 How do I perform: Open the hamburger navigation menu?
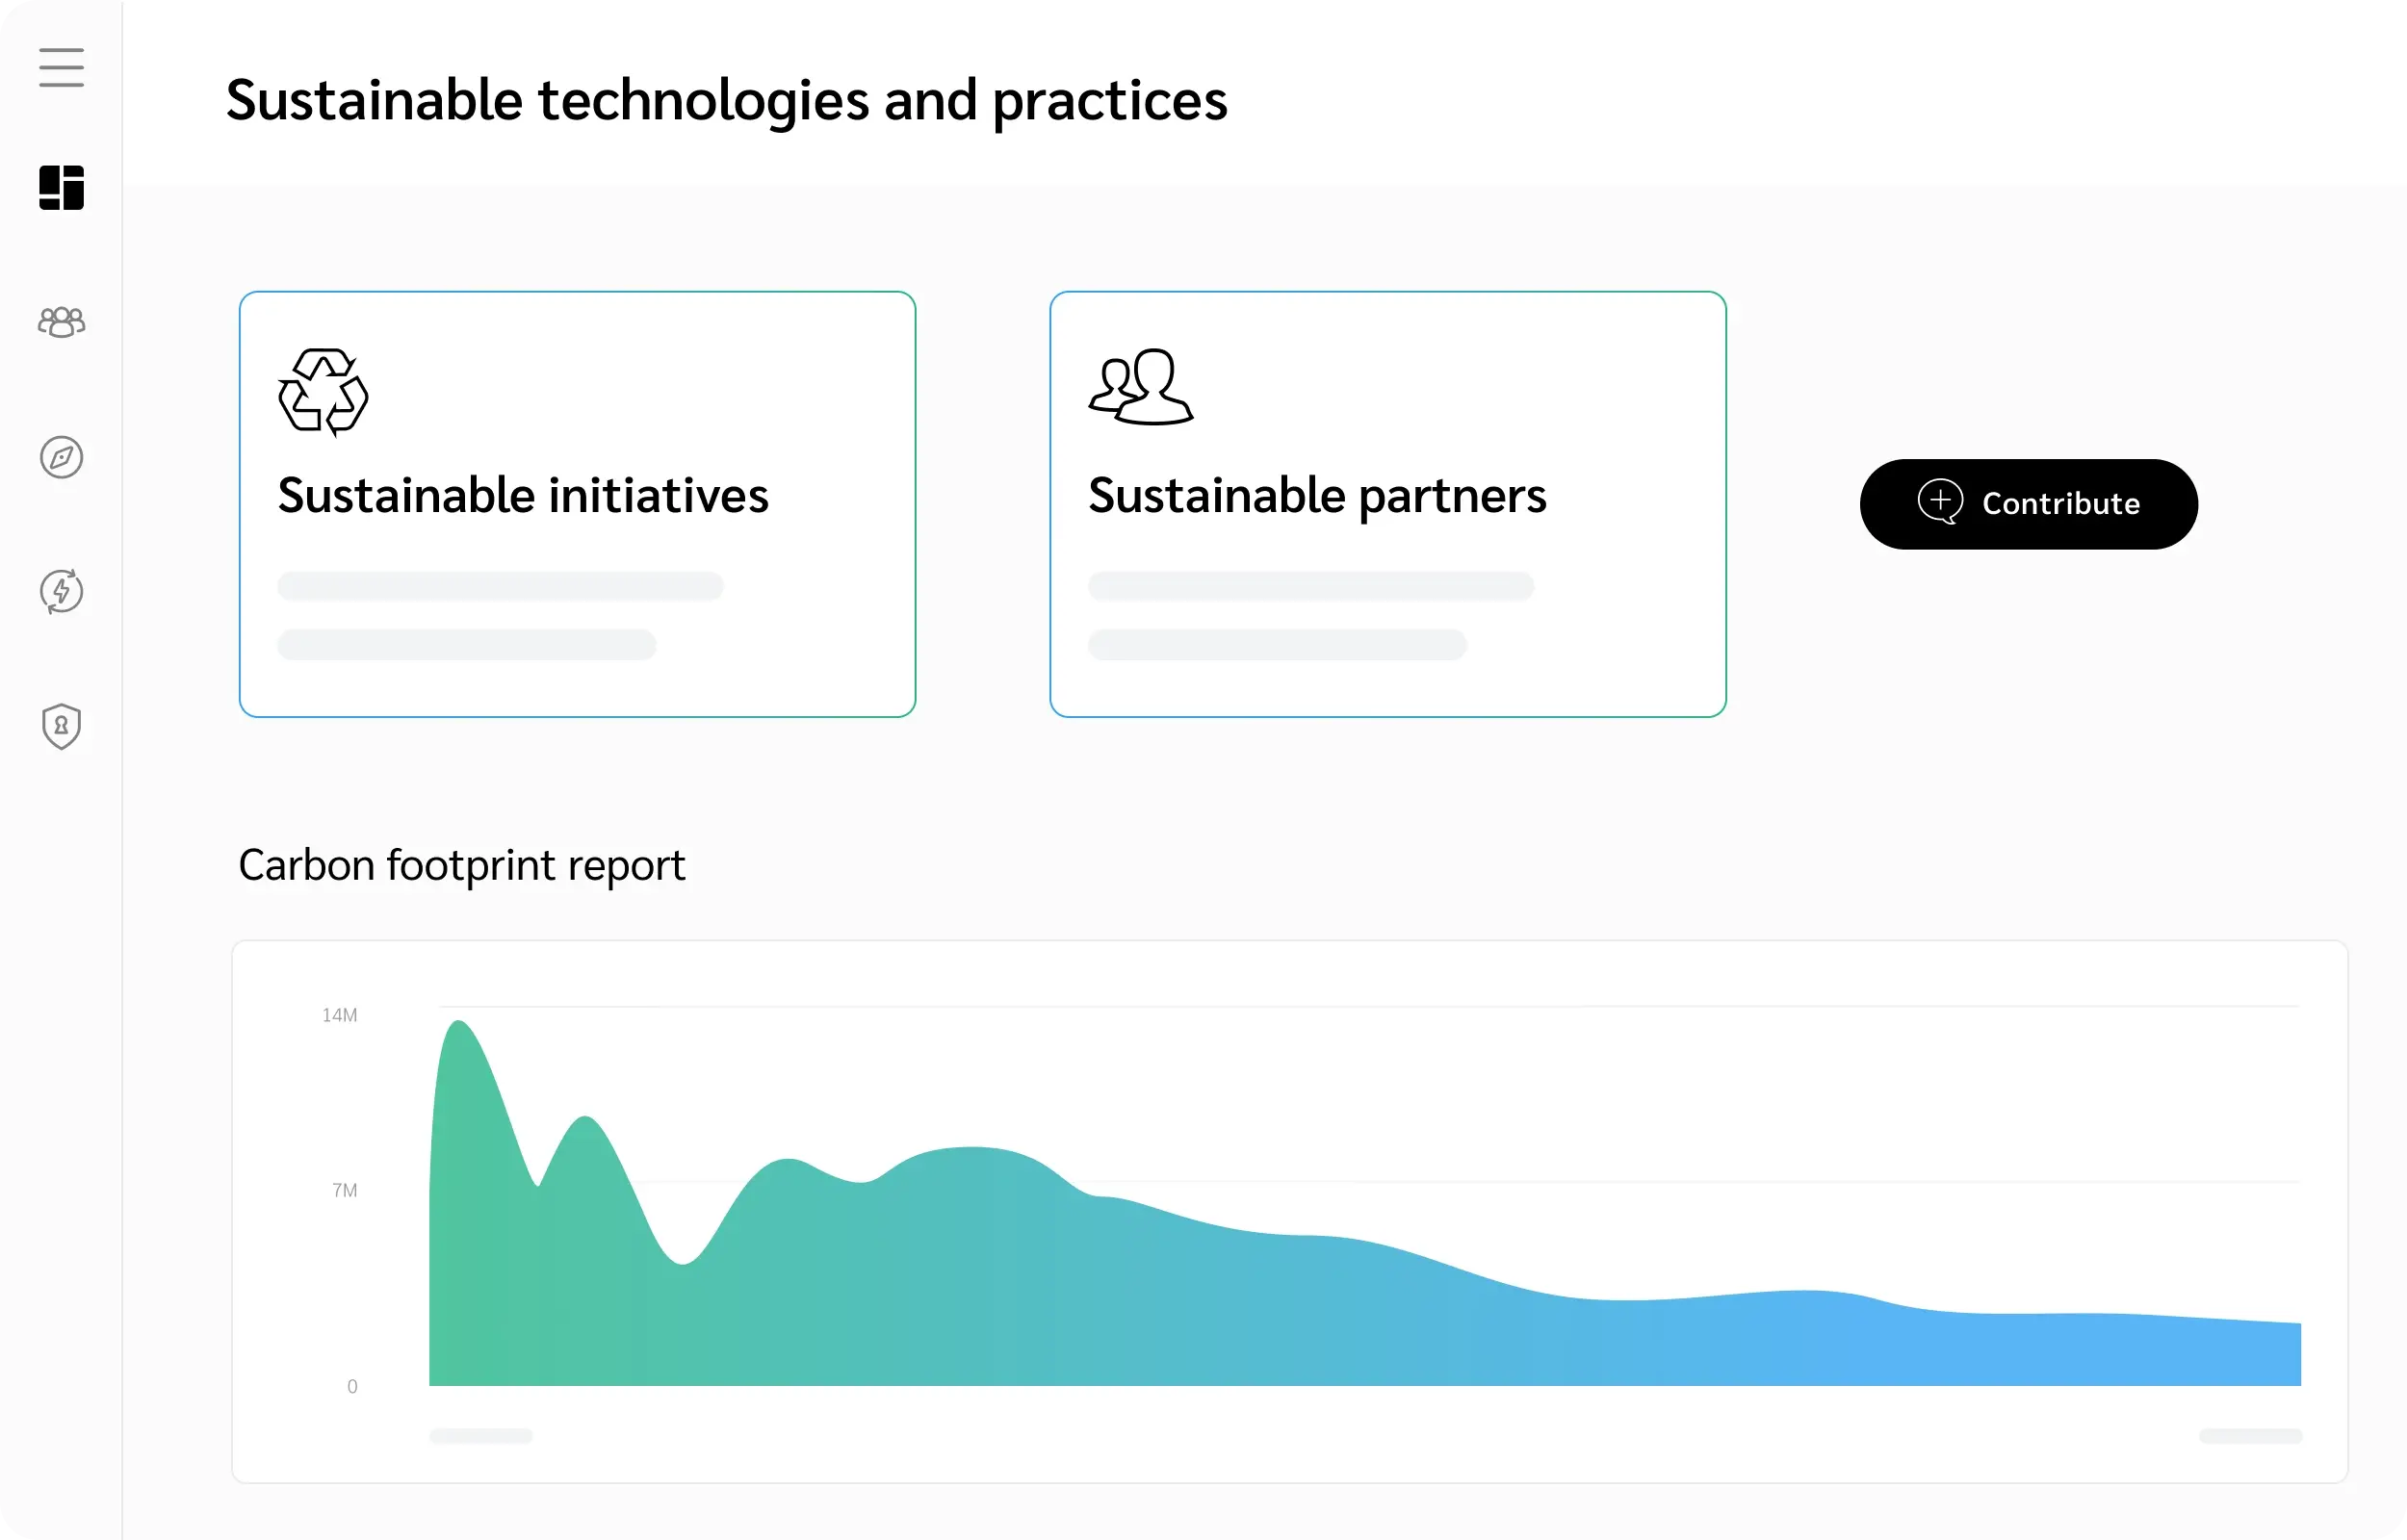tap(61, 67)
